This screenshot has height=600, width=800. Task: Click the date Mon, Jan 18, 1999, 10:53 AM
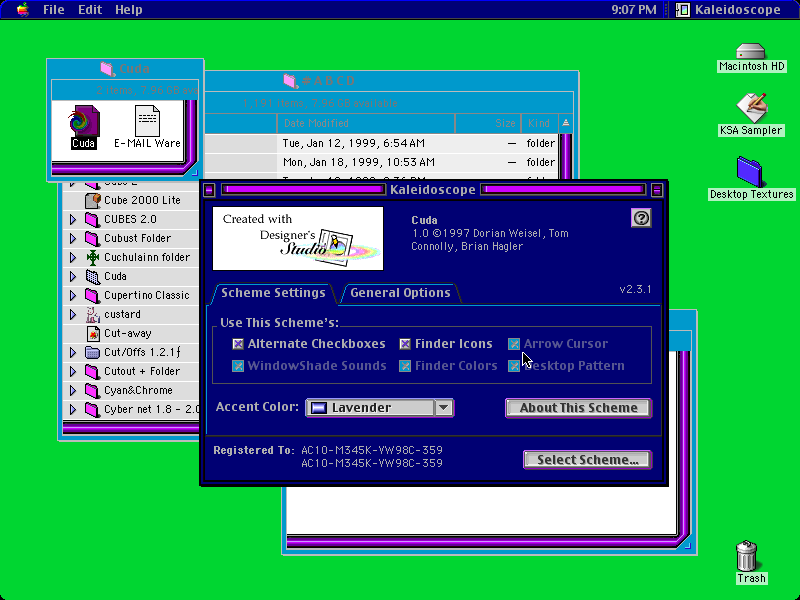(359, 162)
